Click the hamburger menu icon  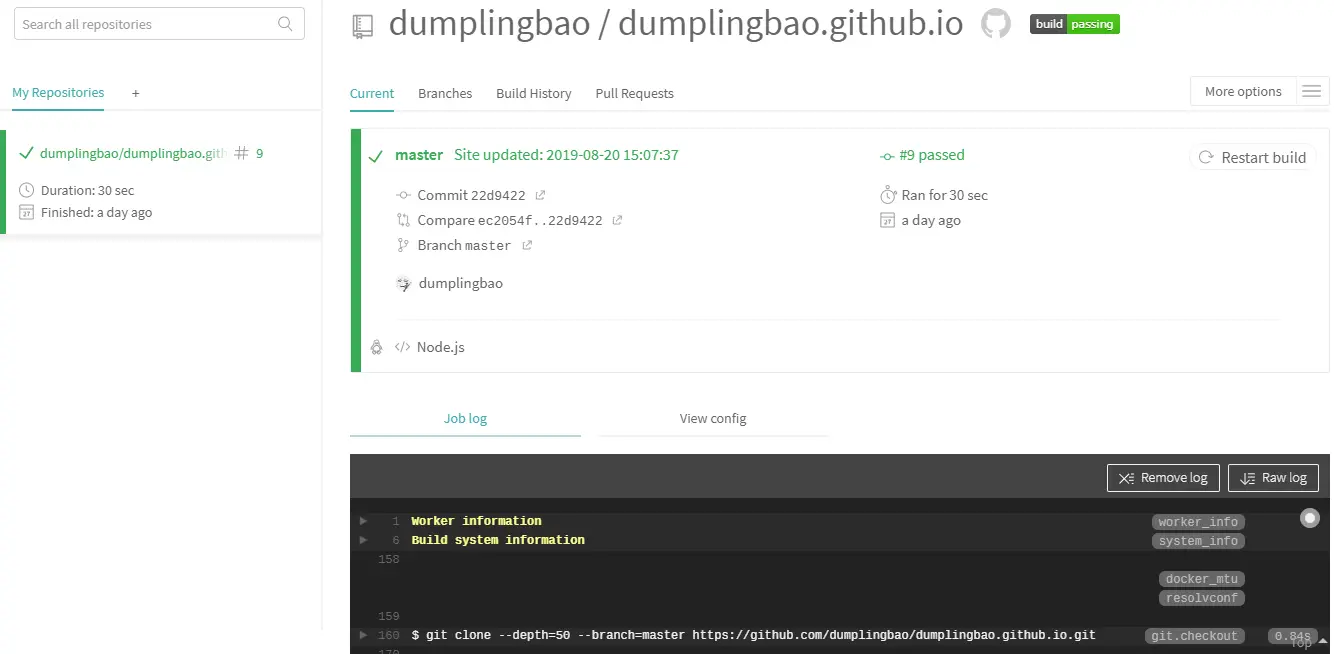tap(1311, 91)
